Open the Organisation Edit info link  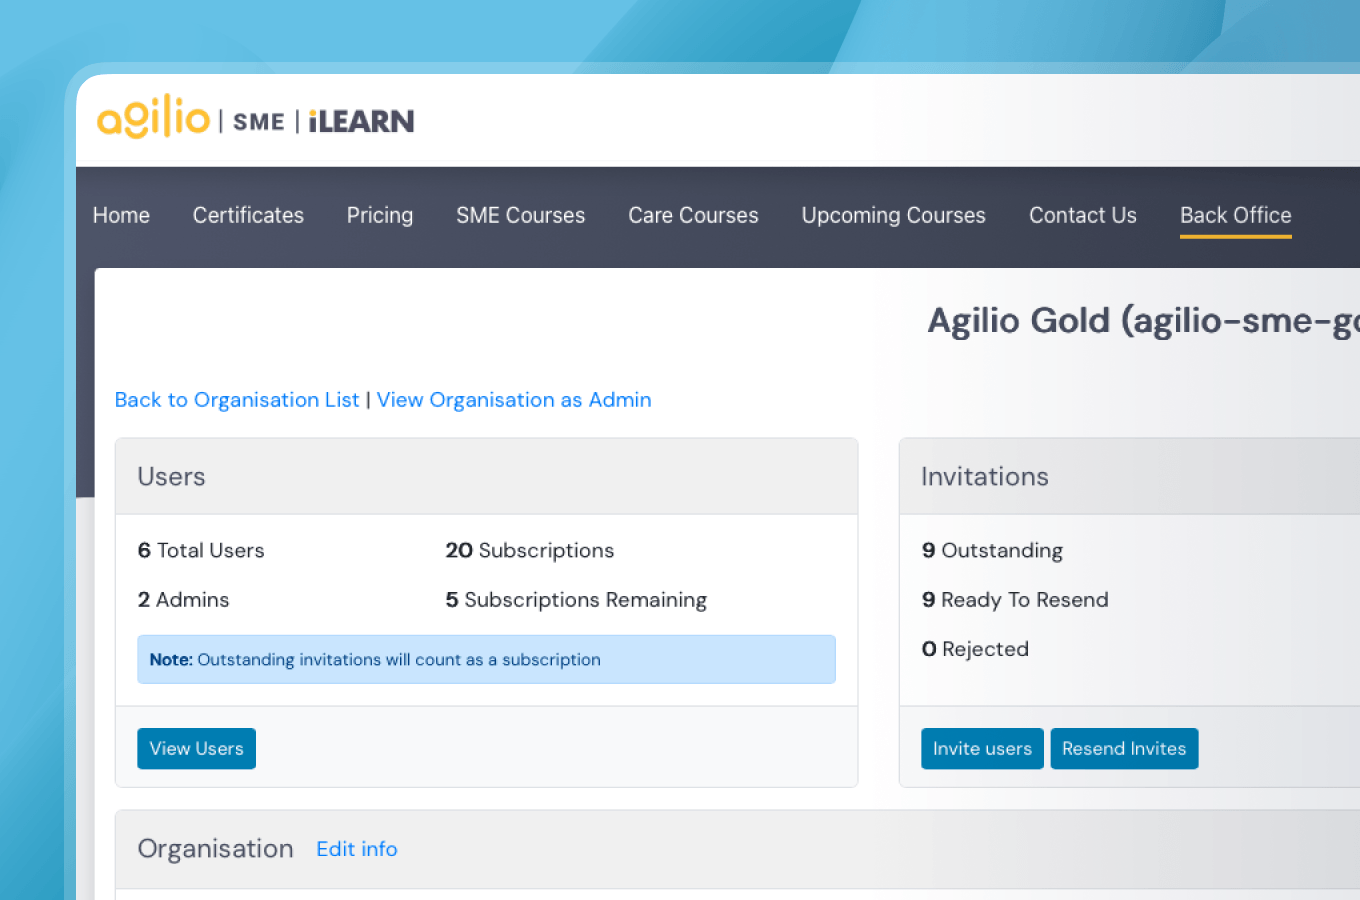point(357,849)
